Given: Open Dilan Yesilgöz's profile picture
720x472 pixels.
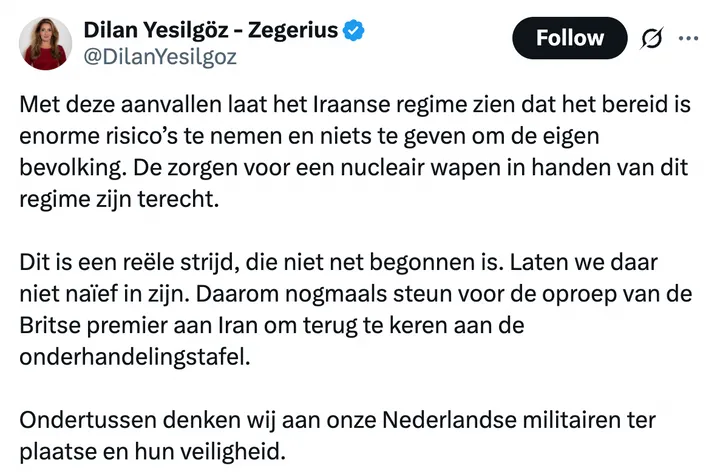Looking at the screenshot, I should 44,44.
